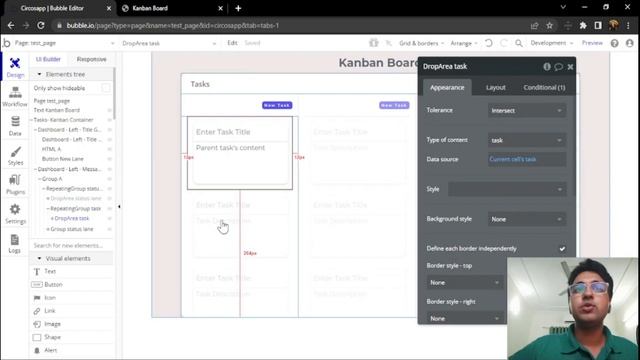Click the gift icon in toolbar
Viewport: 640px width, 360px height.
pyautogui.click(x=373, y=42)
